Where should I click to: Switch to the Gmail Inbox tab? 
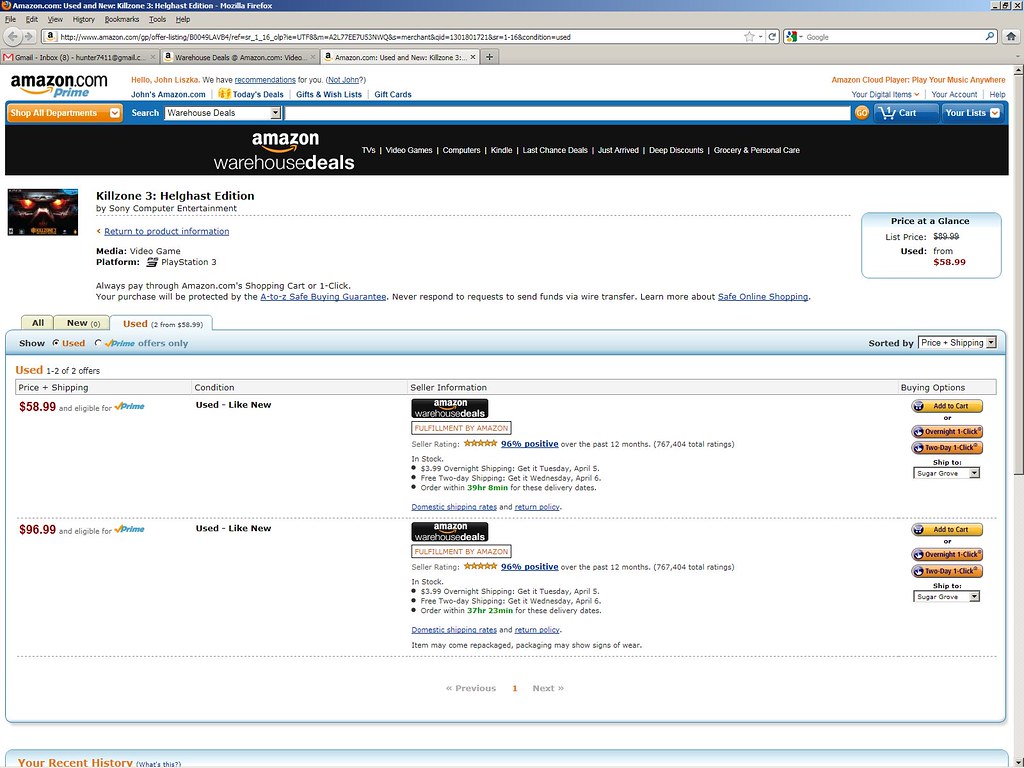click(80, 57)
